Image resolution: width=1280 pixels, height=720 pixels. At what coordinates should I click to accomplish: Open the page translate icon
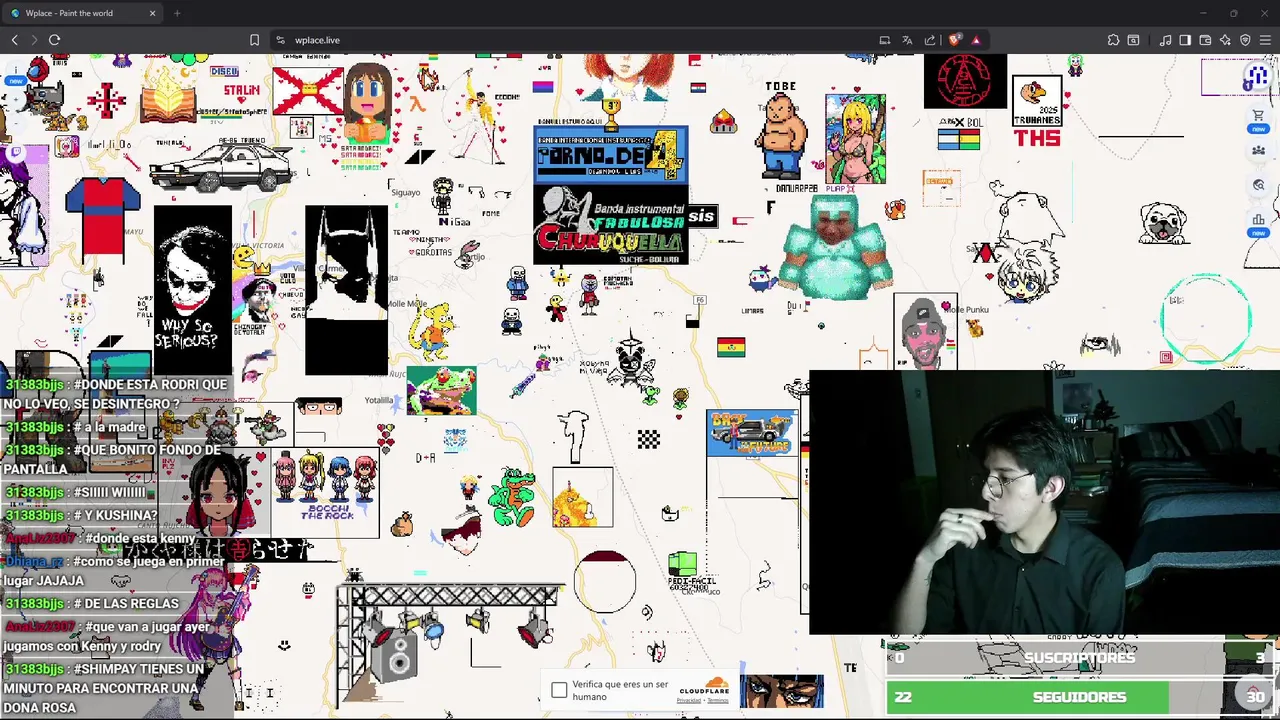coord(907,40)
